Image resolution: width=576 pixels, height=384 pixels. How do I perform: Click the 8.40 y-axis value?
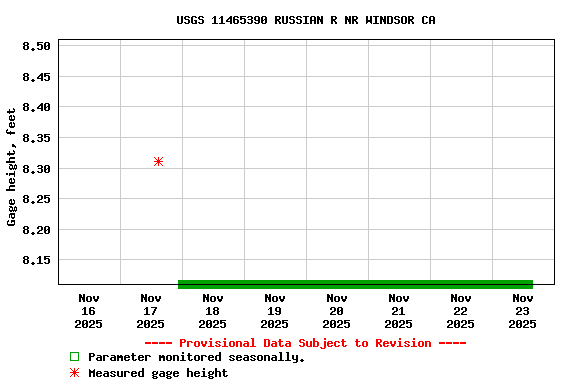(x=36, y=107)
